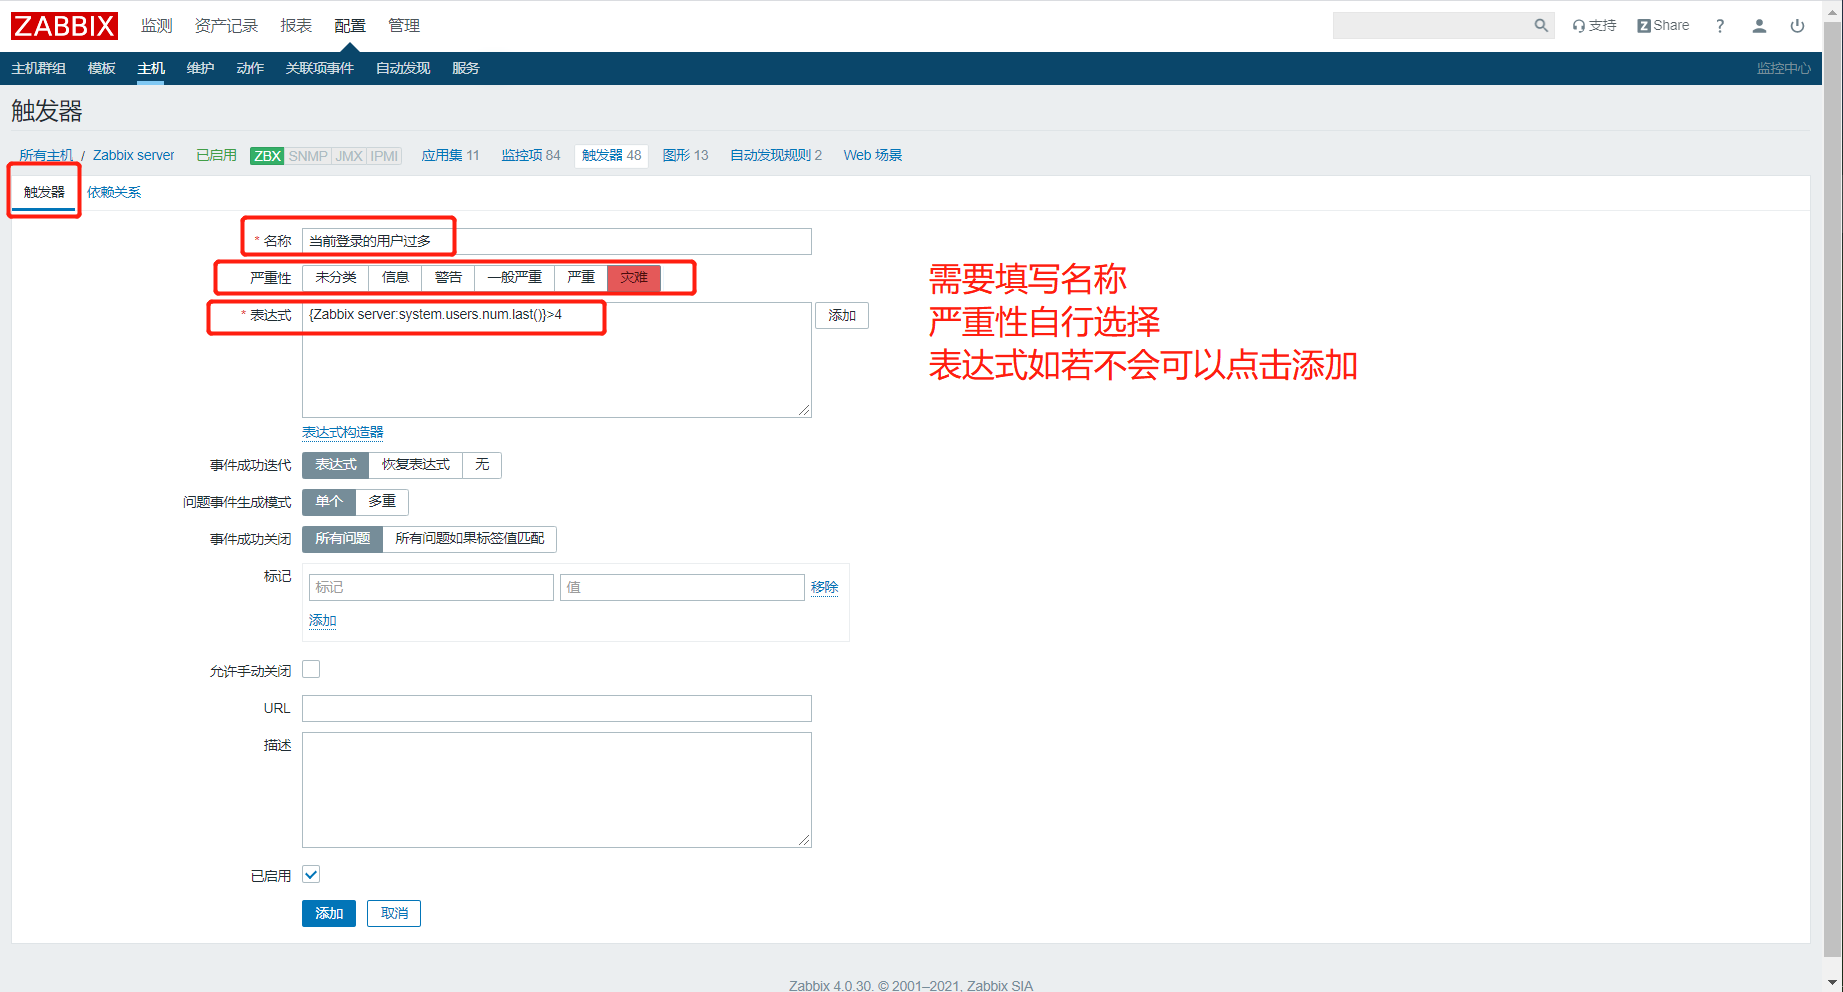
Task: Open 应用集 11 list
Action: click(450, 155)
